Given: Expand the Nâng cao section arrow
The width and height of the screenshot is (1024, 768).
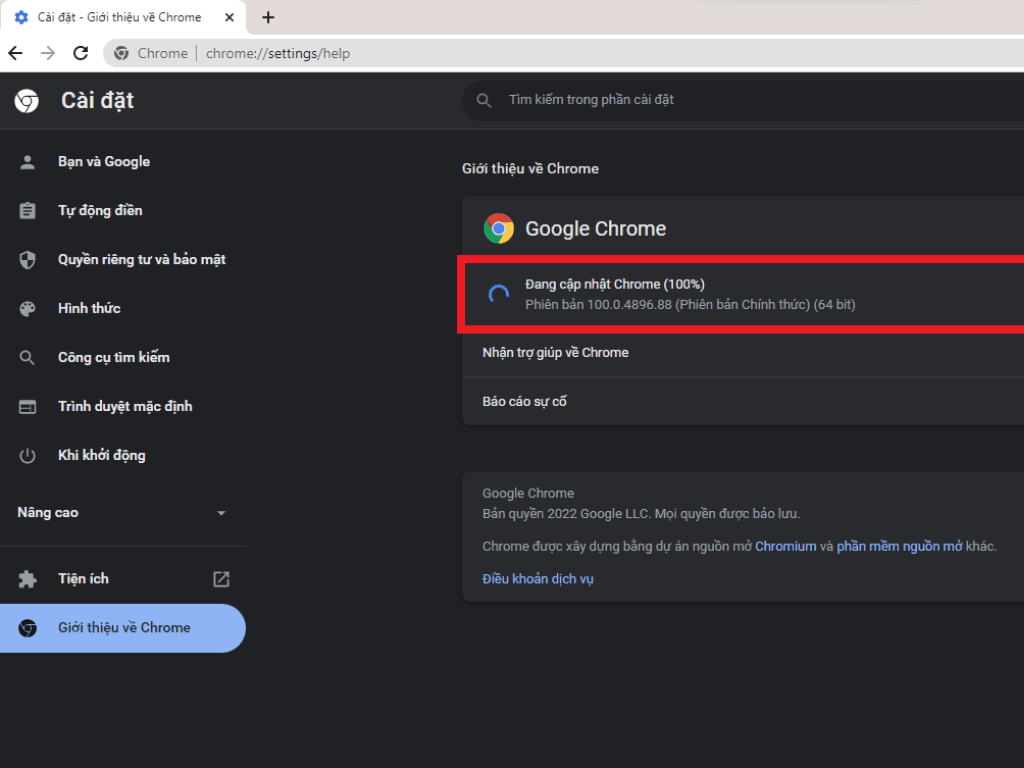Looking at the screenshot, I should click(221, 513).
